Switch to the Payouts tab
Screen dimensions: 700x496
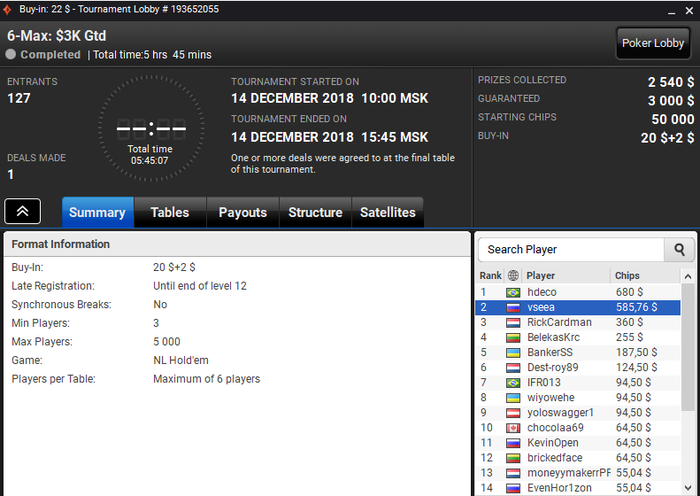(x=242, y=213)
